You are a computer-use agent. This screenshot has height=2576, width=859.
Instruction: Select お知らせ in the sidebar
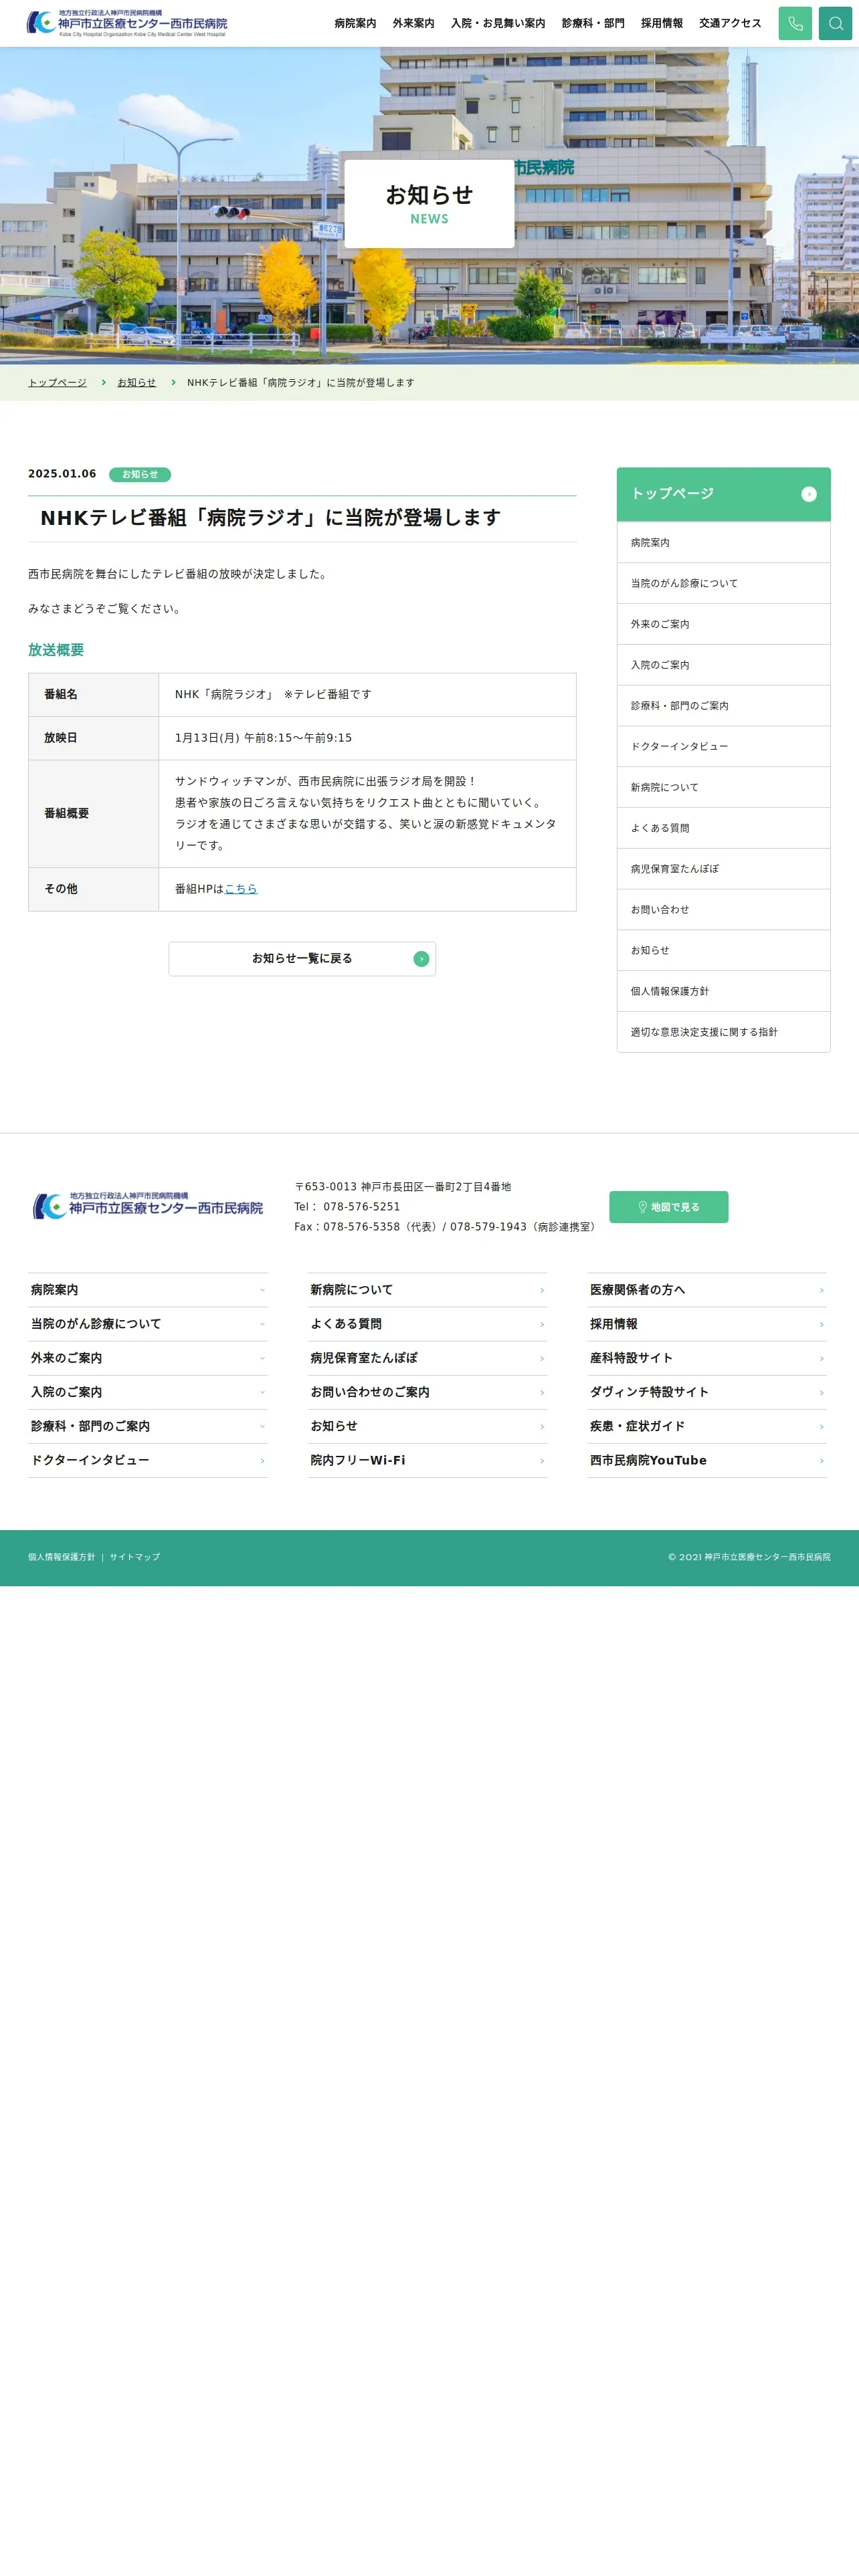[723, 951]
